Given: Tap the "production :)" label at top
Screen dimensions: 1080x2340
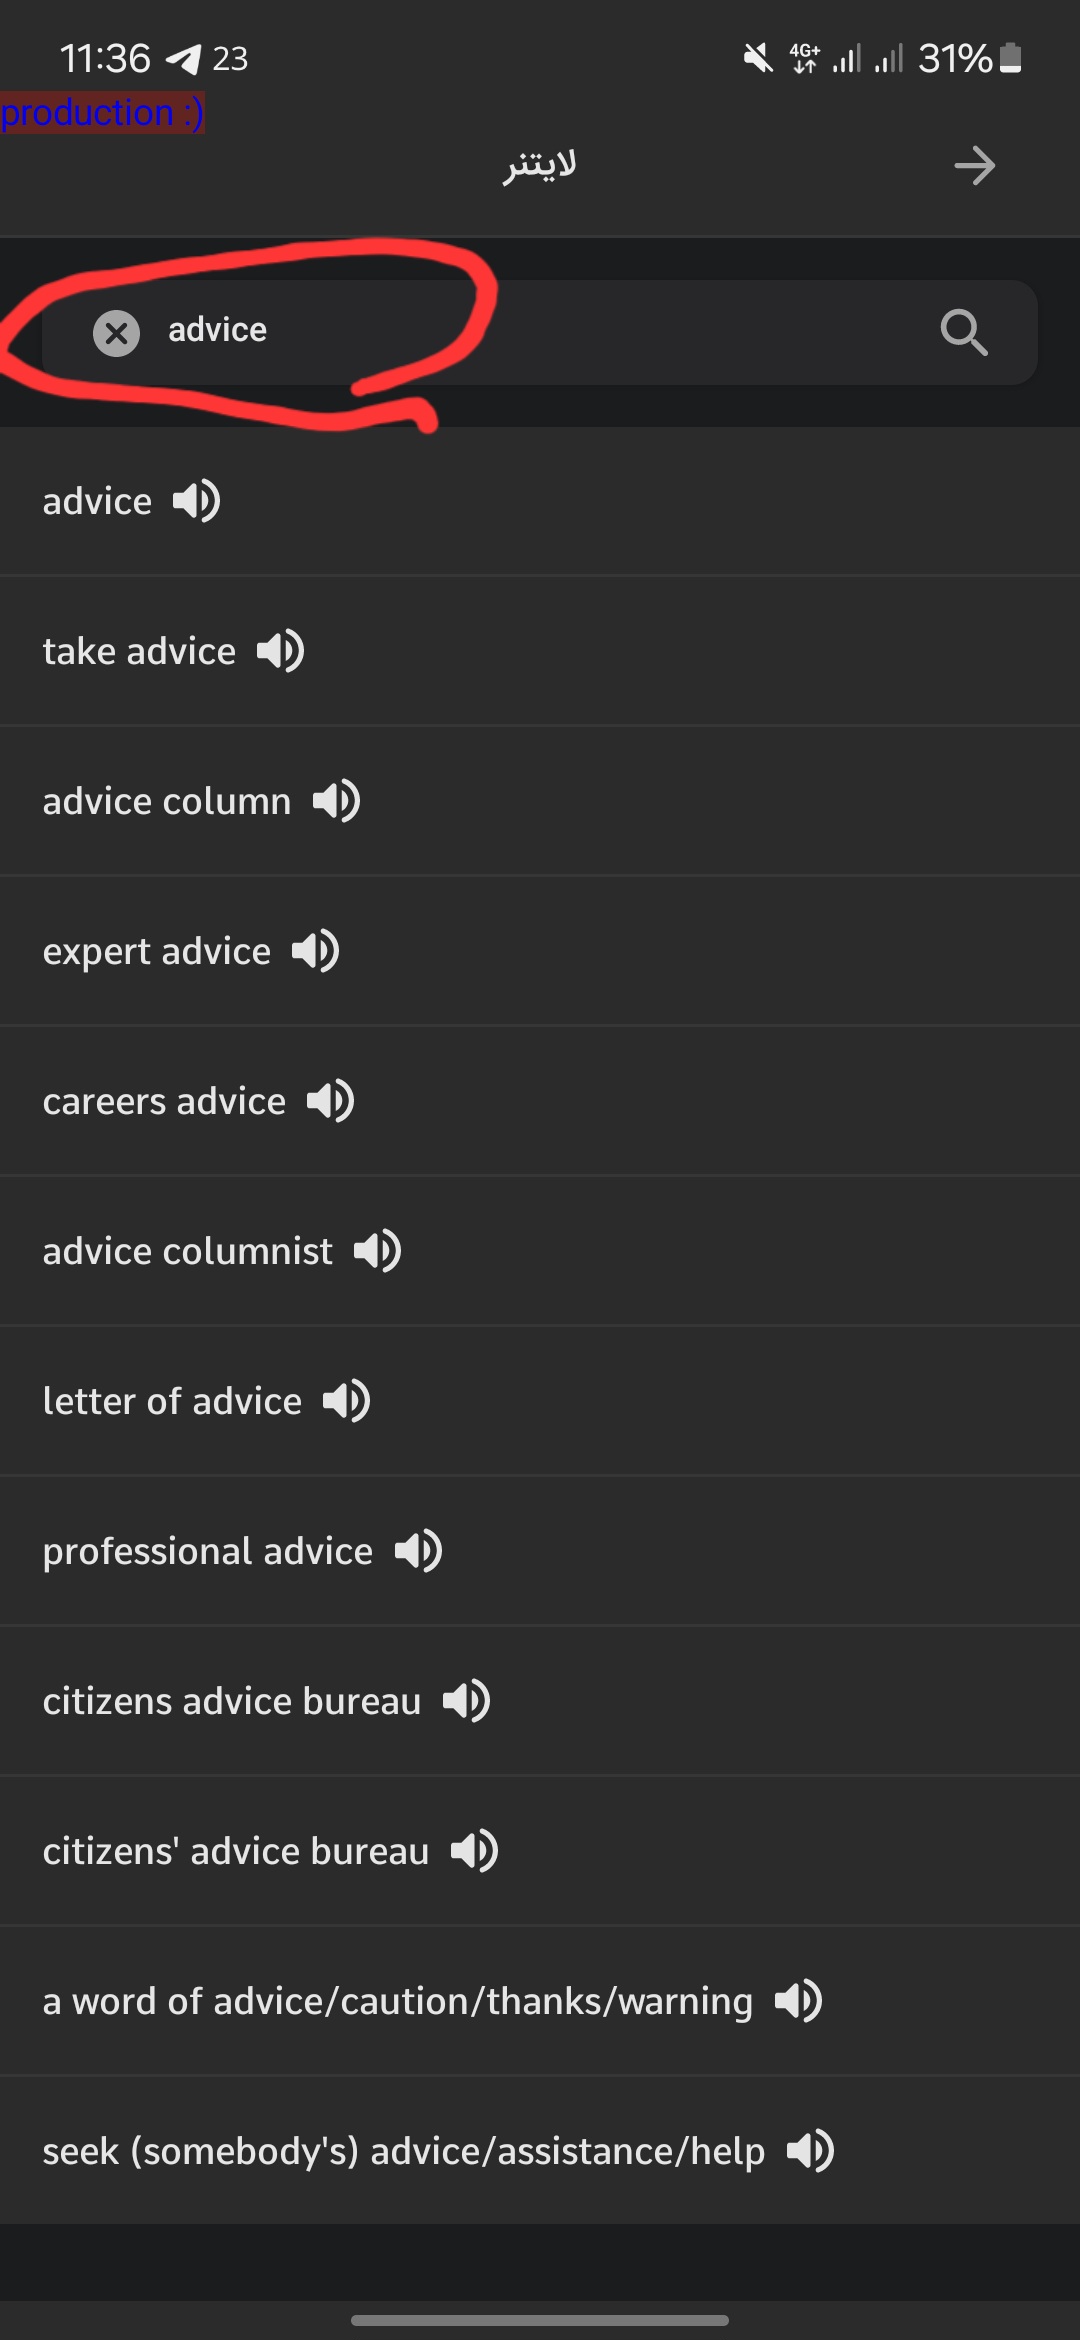Looking at the screenshot, I should click(102, 112).
